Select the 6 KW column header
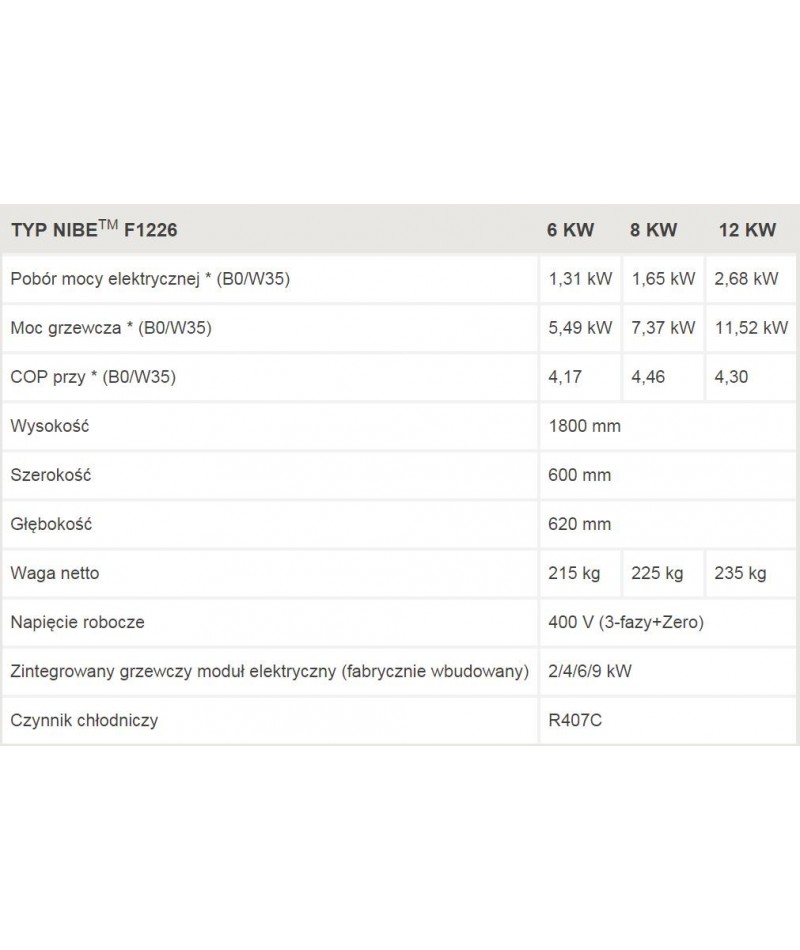800x950 pixels. [x=570, y=230]
